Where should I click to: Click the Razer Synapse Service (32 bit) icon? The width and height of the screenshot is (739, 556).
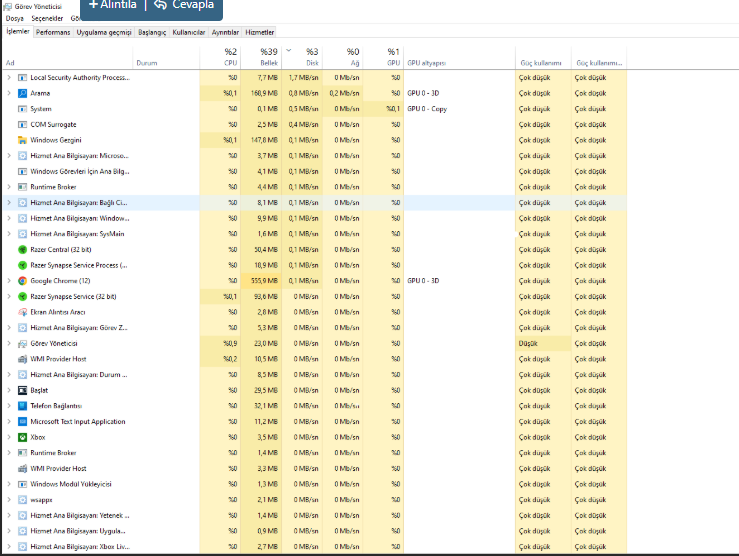coord(22,296)
